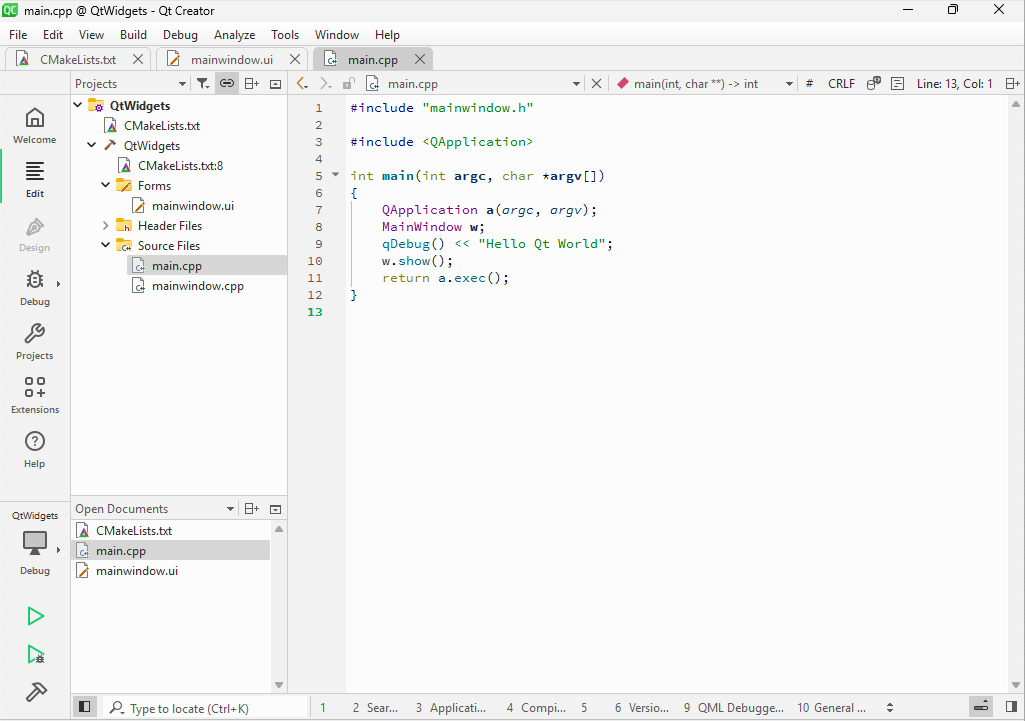
Task: Open the File menu
Action: tap(18, 35)
